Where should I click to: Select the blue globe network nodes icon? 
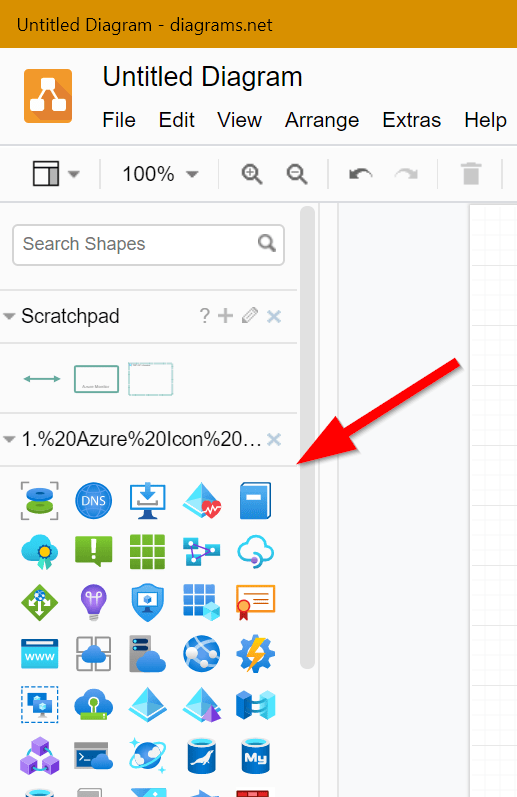[x=202, y=654]
